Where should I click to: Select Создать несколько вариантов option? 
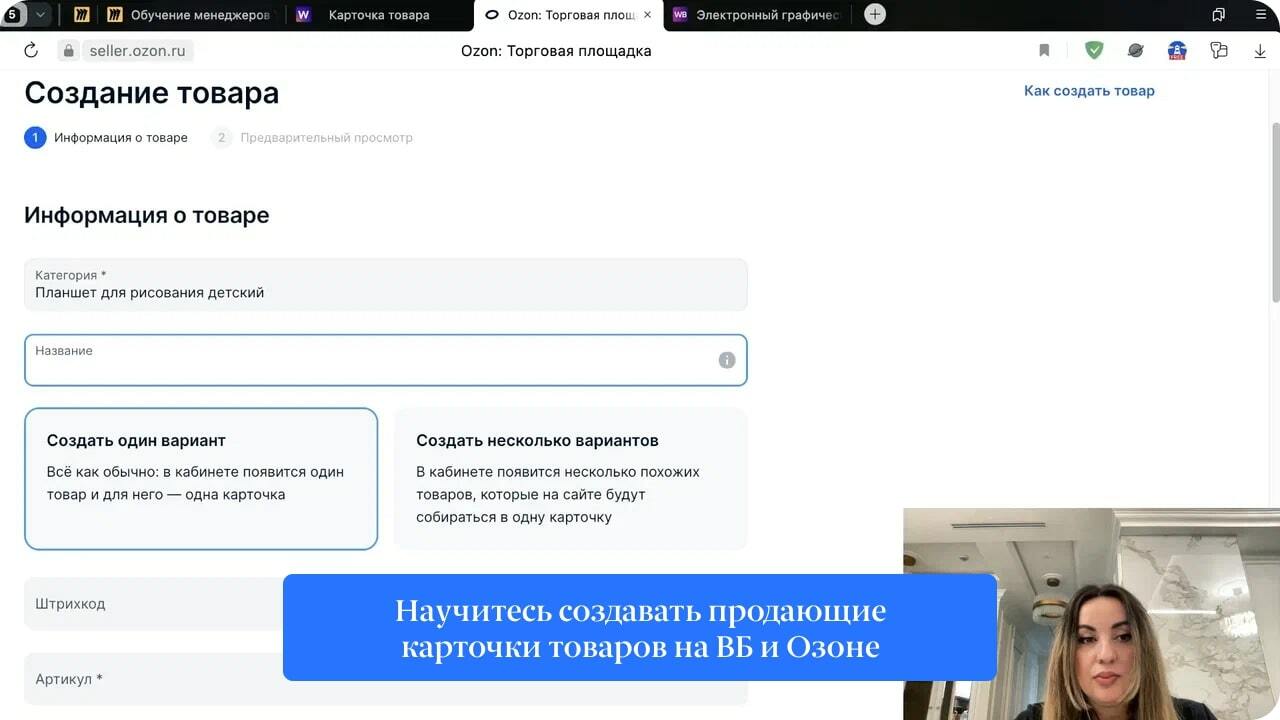(x=571, y=478)
